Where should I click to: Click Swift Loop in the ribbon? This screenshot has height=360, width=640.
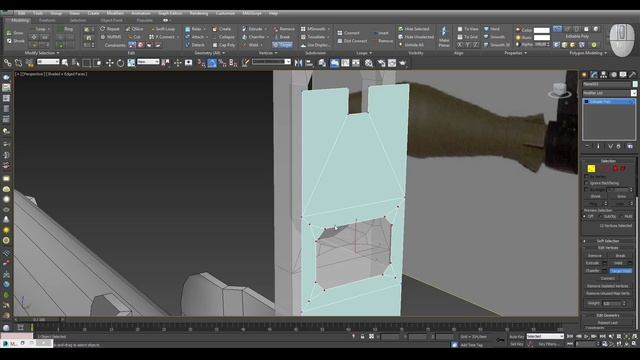163,29
